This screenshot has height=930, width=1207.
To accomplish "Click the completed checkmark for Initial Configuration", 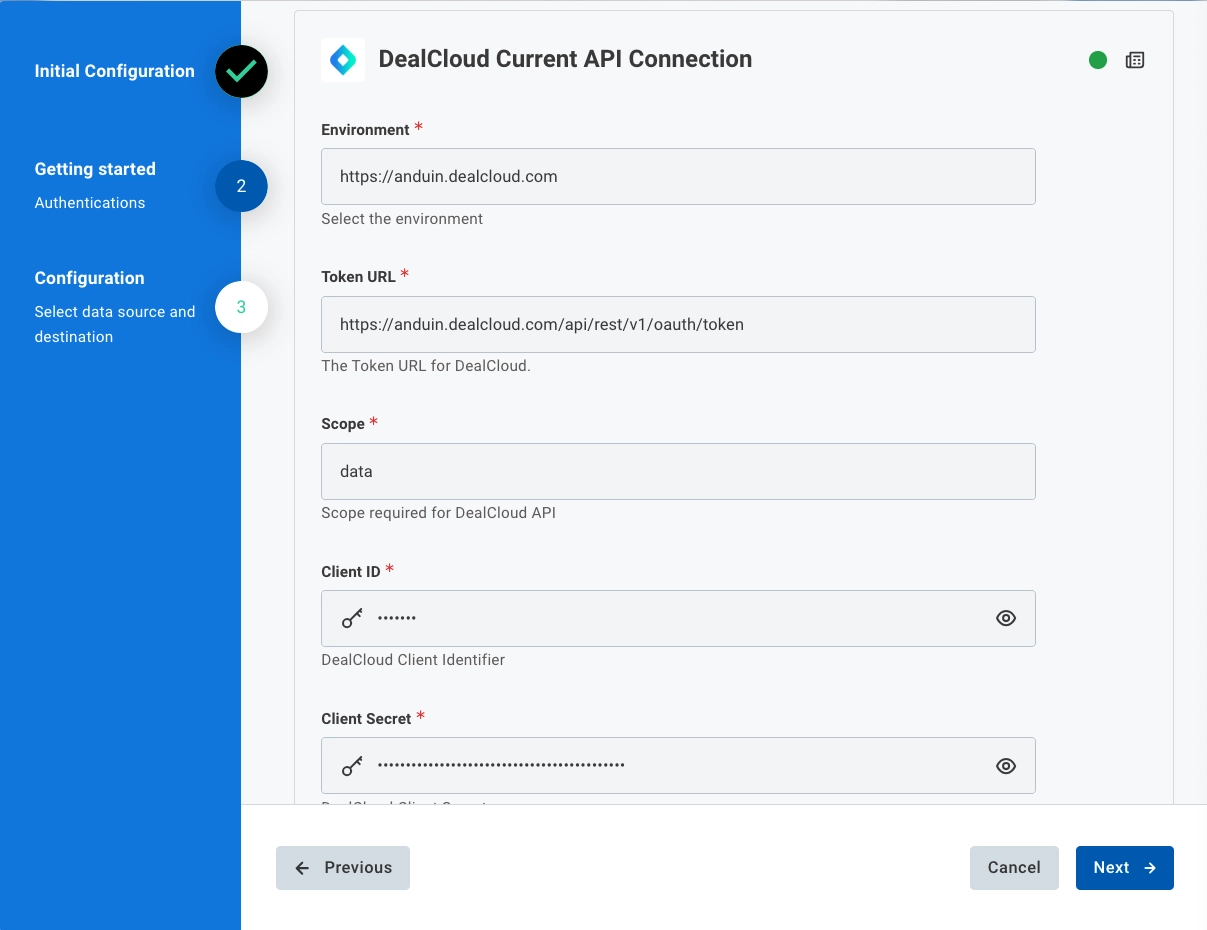I will pos(241,71).
